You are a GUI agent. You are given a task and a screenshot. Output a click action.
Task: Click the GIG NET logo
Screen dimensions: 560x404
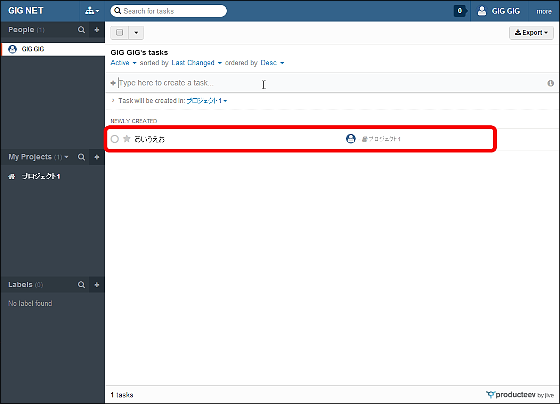26,11
